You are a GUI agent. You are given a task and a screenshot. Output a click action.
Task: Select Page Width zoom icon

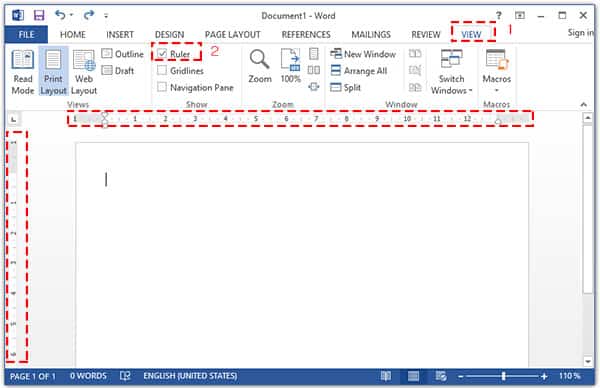(x=314, y=87)
